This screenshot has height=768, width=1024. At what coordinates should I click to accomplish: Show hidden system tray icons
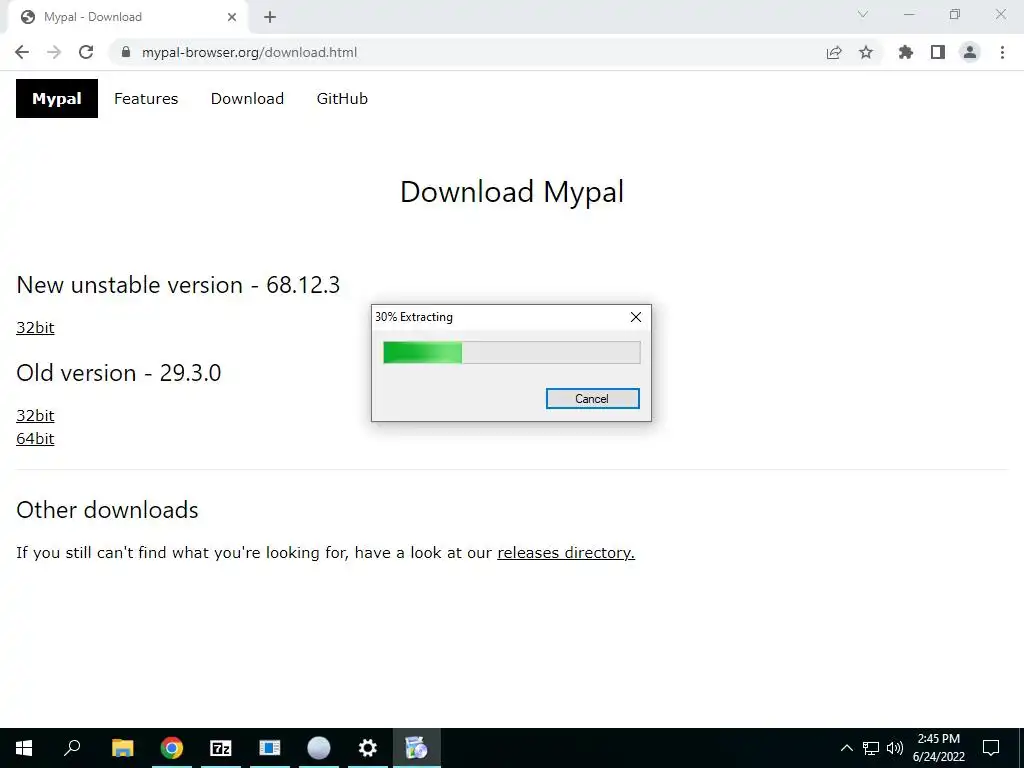(x=846, y=748)
